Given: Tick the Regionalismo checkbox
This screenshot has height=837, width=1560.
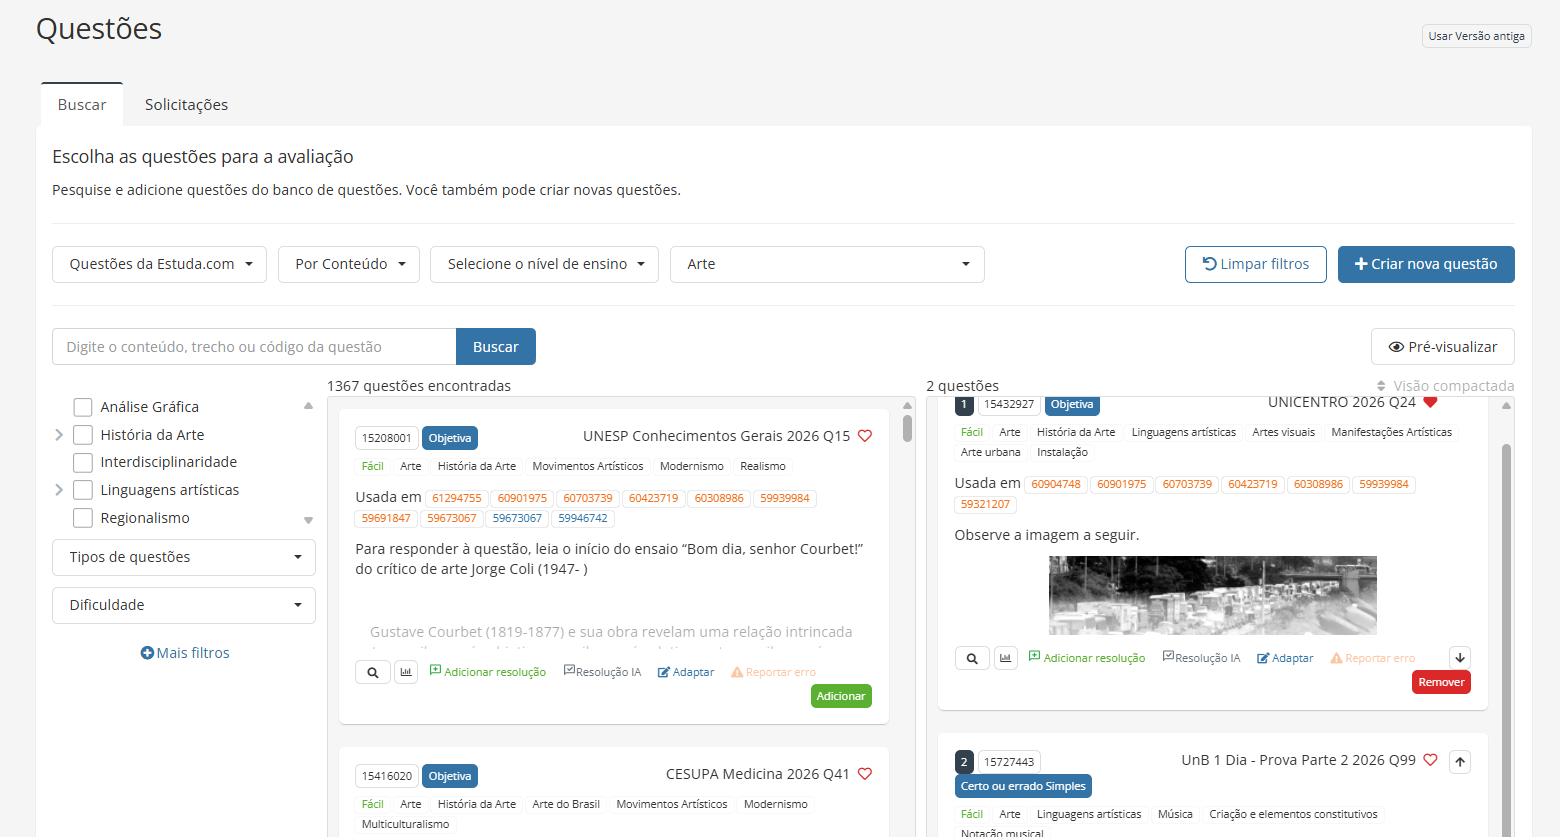Looking at the screenshot, I should (x=83, y=518).
